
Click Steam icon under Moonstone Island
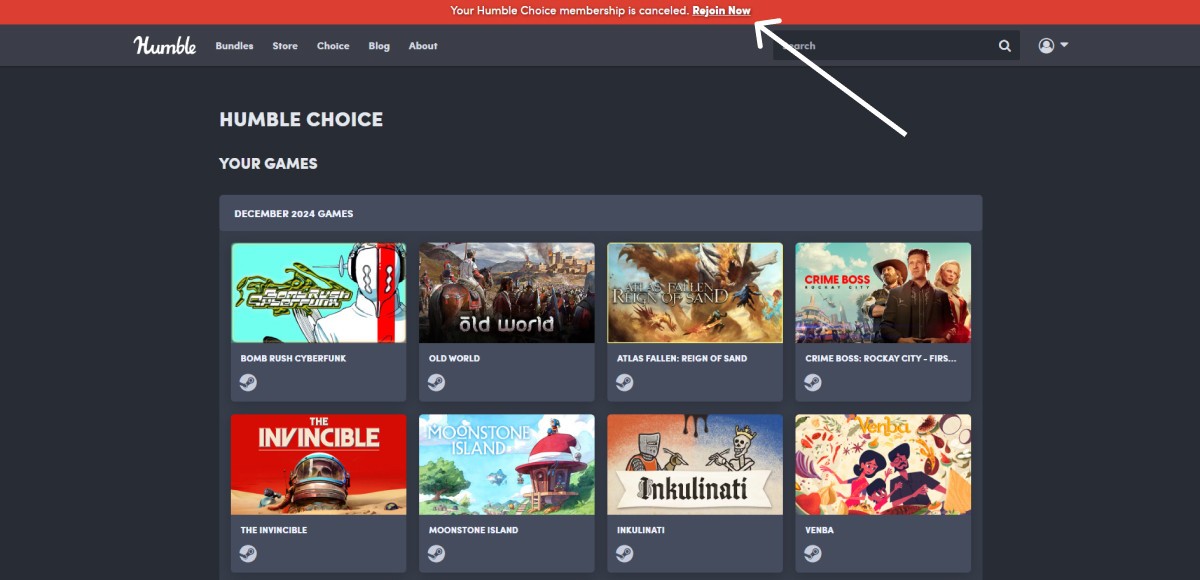(436, 553)
